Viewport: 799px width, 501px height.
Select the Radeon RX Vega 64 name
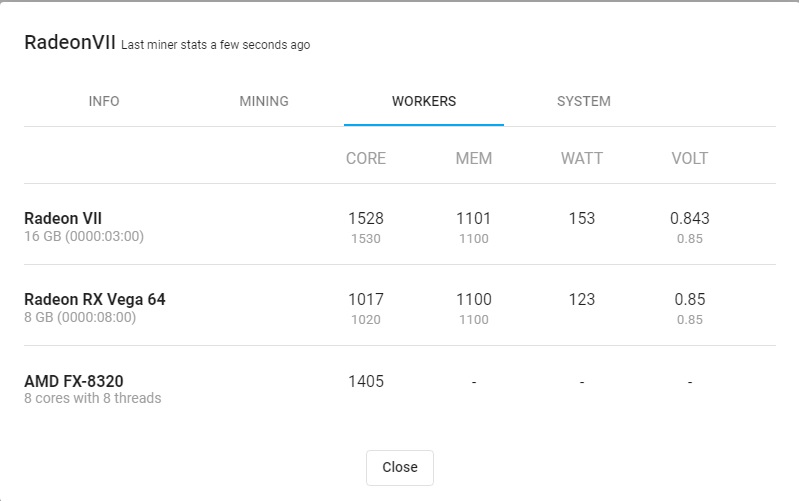tap(95, 299)
